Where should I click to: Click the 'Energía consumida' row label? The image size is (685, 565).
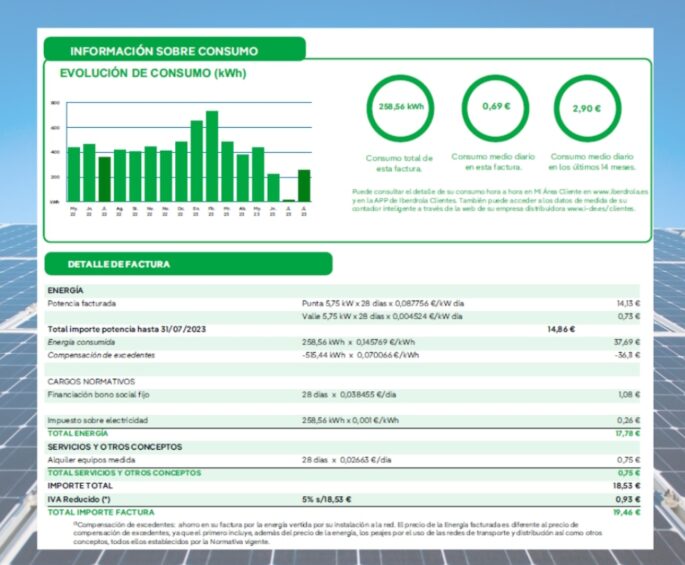click(81, 342)
